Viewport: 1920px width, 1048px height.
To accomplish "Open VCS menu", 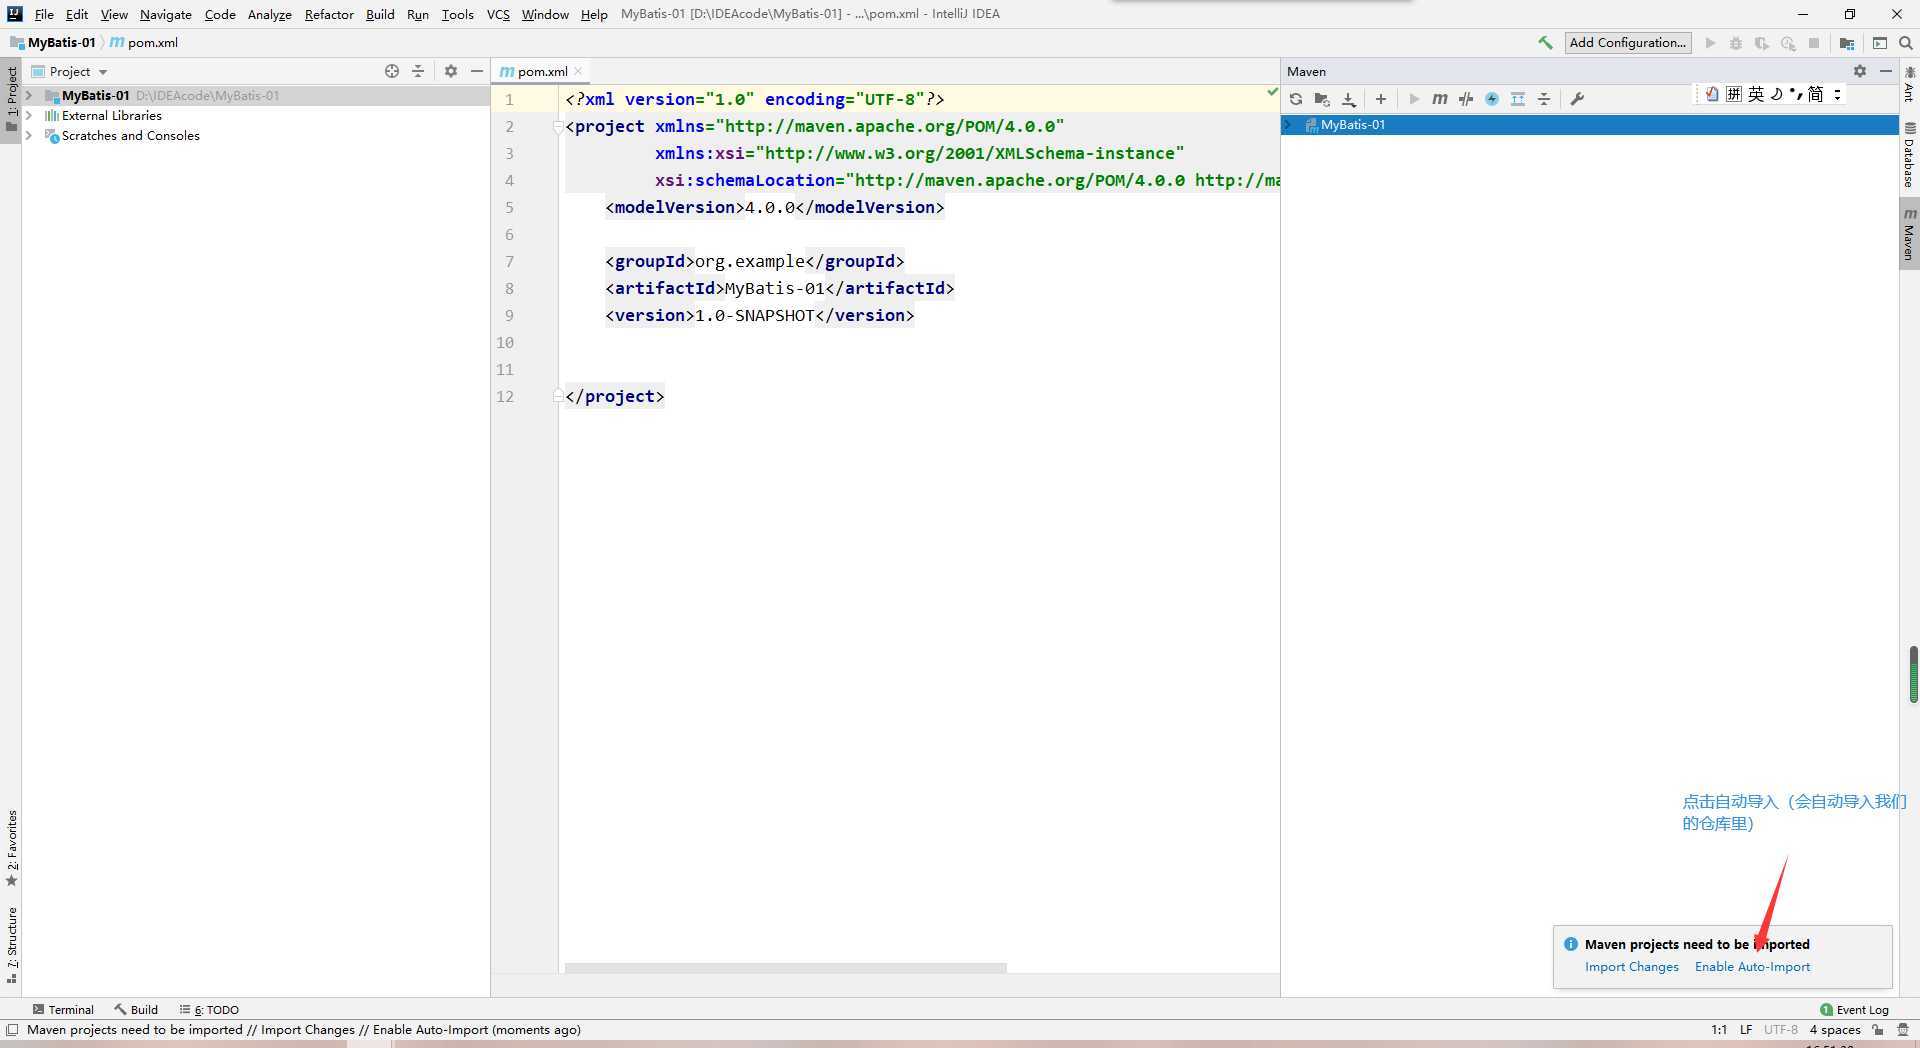I will coord(498,14).
